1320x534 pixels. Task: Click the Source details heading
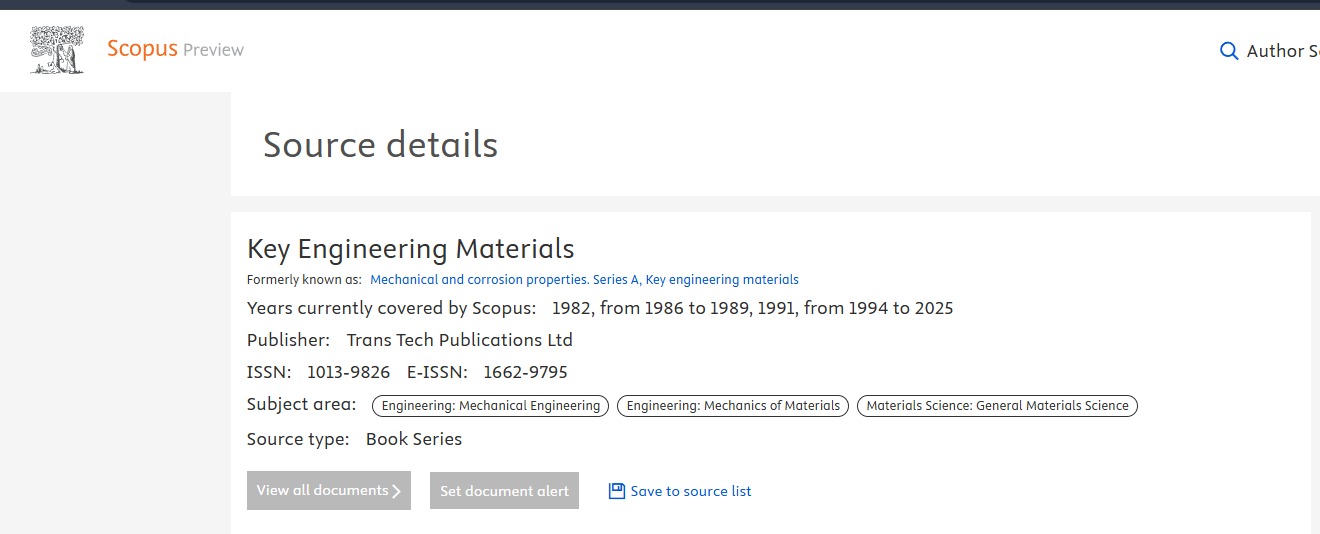(380, 145)
